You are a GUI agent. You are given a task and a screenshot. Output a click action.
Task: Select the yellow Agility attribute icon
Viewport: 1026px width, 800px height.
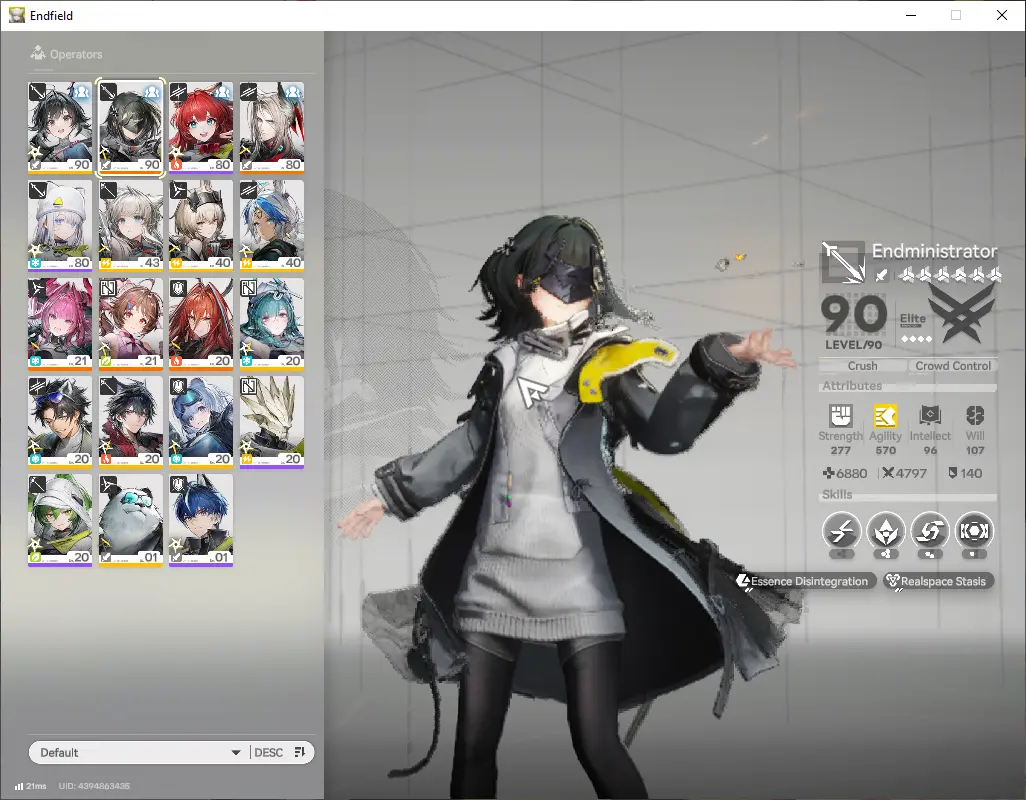(885, 416)
